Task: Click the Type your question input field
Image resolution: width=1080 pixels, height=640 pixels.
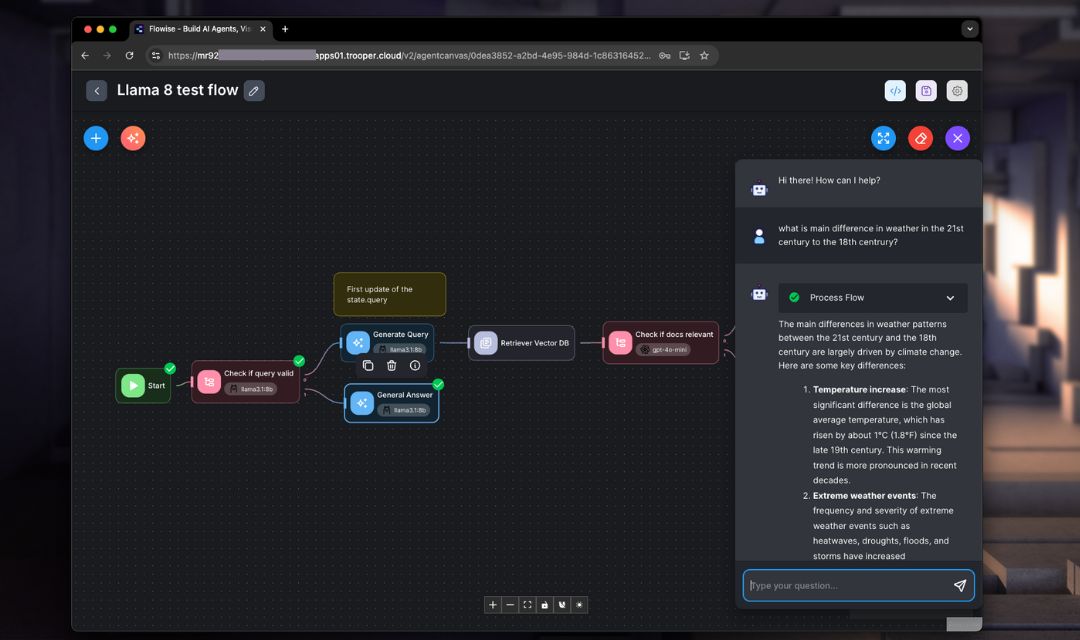Action: pyautogui.click(x=850, y=585)
